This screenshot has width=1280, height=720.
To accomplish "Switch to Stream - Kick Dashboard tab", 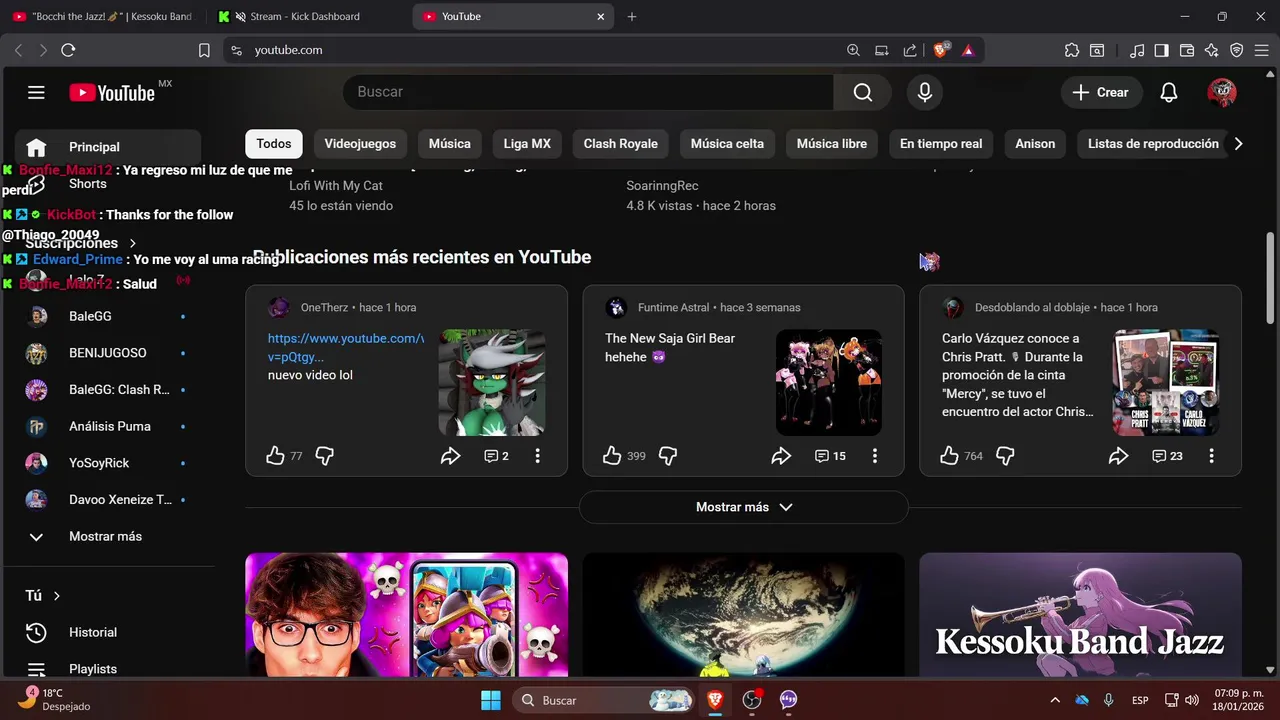I will point(305,16).
